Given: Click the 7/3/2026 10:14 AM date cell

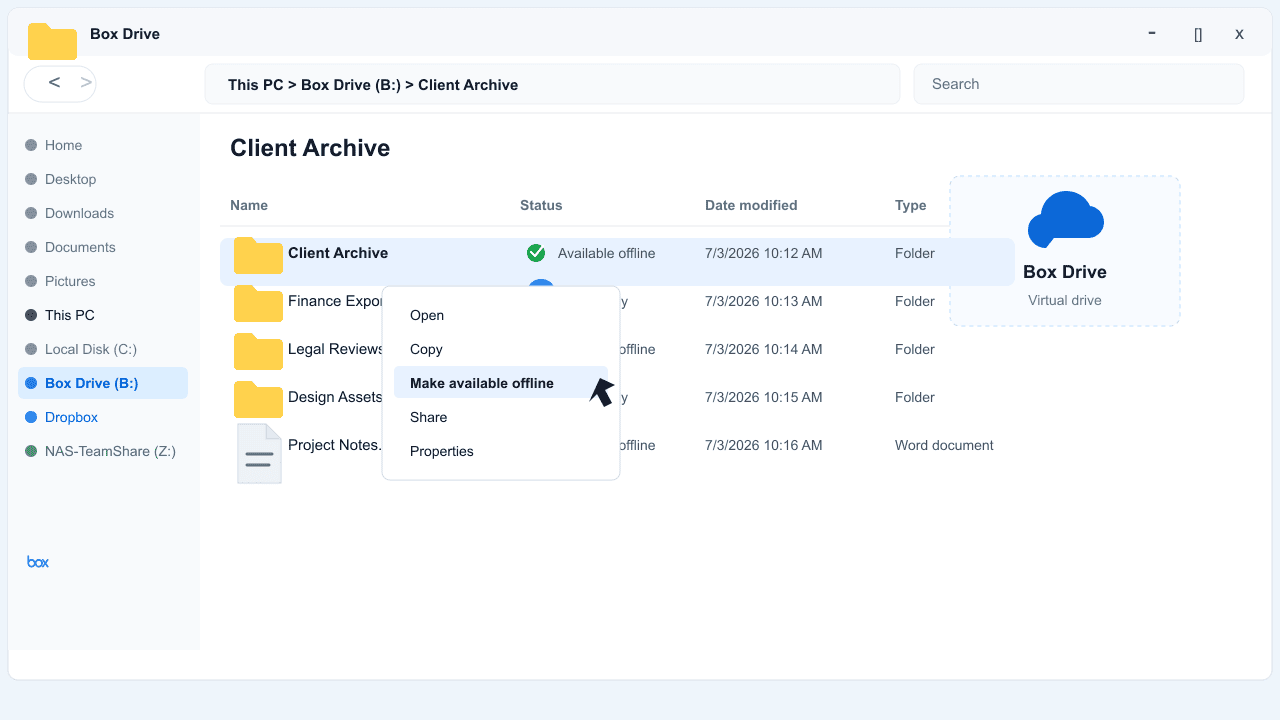Looking at the screenshot, I should pyautogui.click(x=764, y=349).
